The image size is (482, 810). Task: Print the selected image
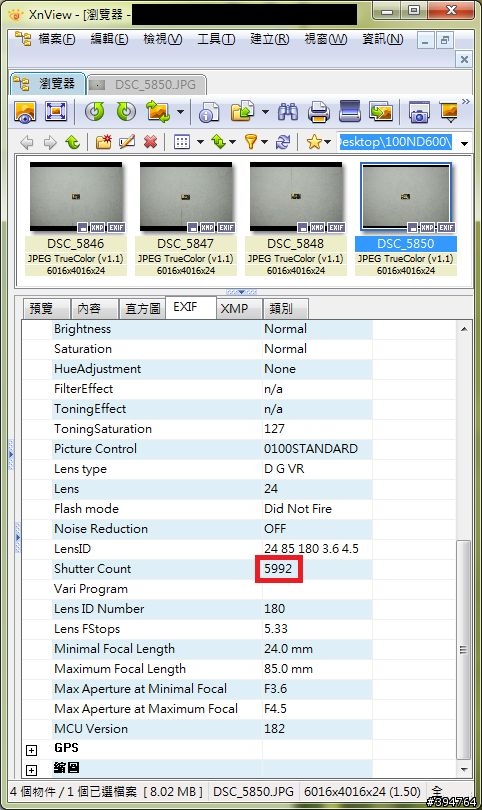(319, 112)
